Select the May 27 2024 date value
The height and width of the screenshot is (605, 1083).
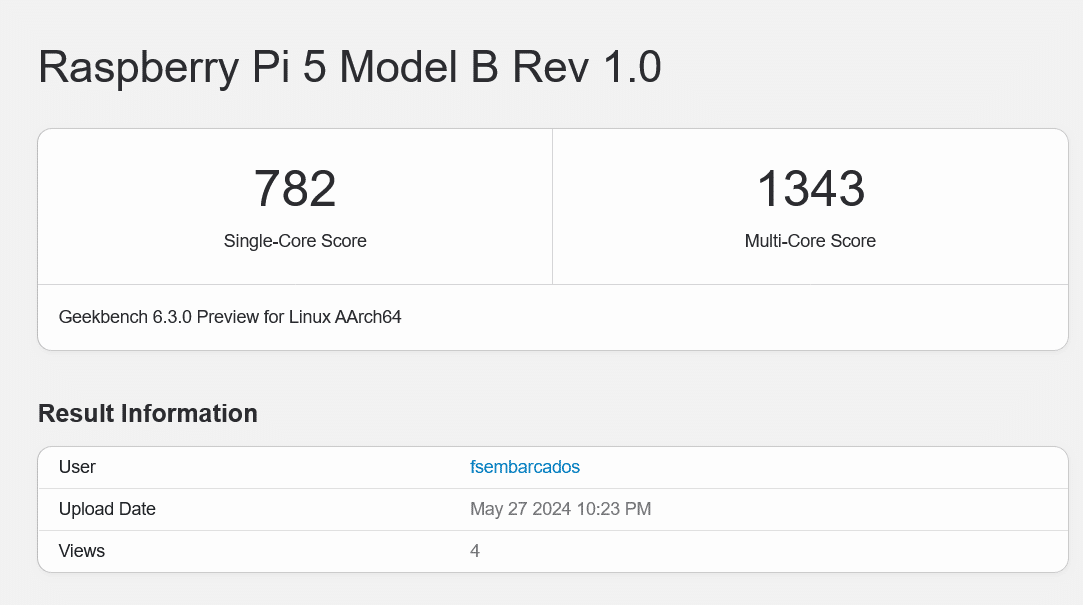[516, 509]
